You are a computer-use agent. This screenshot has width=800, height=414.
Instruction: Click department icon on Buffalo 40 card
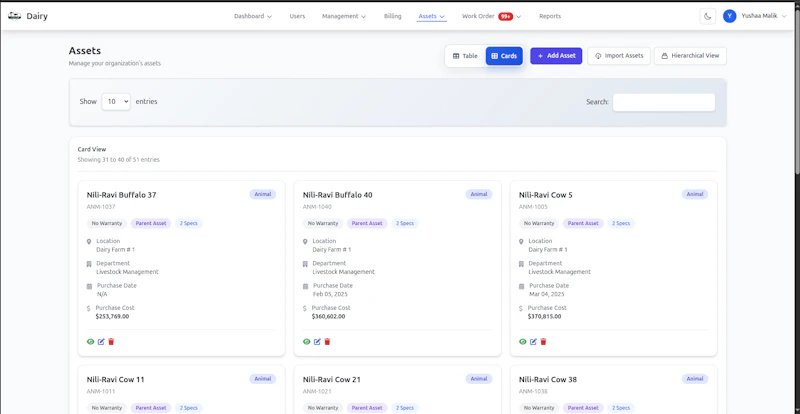[x=305, y=264]
